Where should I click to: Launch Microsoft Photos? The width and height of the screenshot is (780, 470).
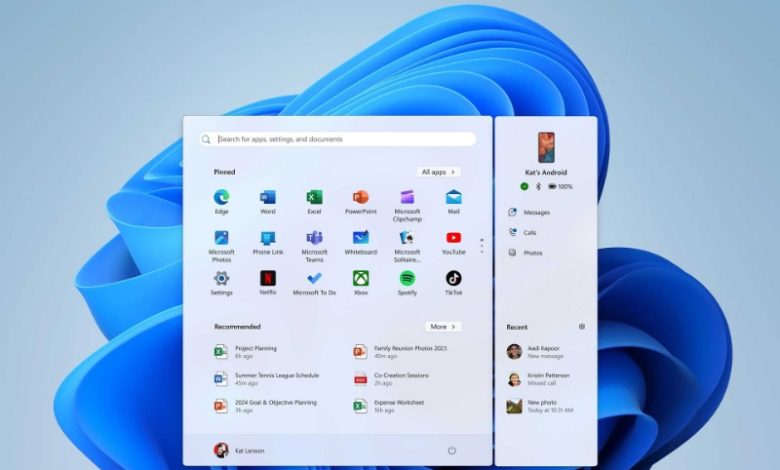tap(221, 246)
